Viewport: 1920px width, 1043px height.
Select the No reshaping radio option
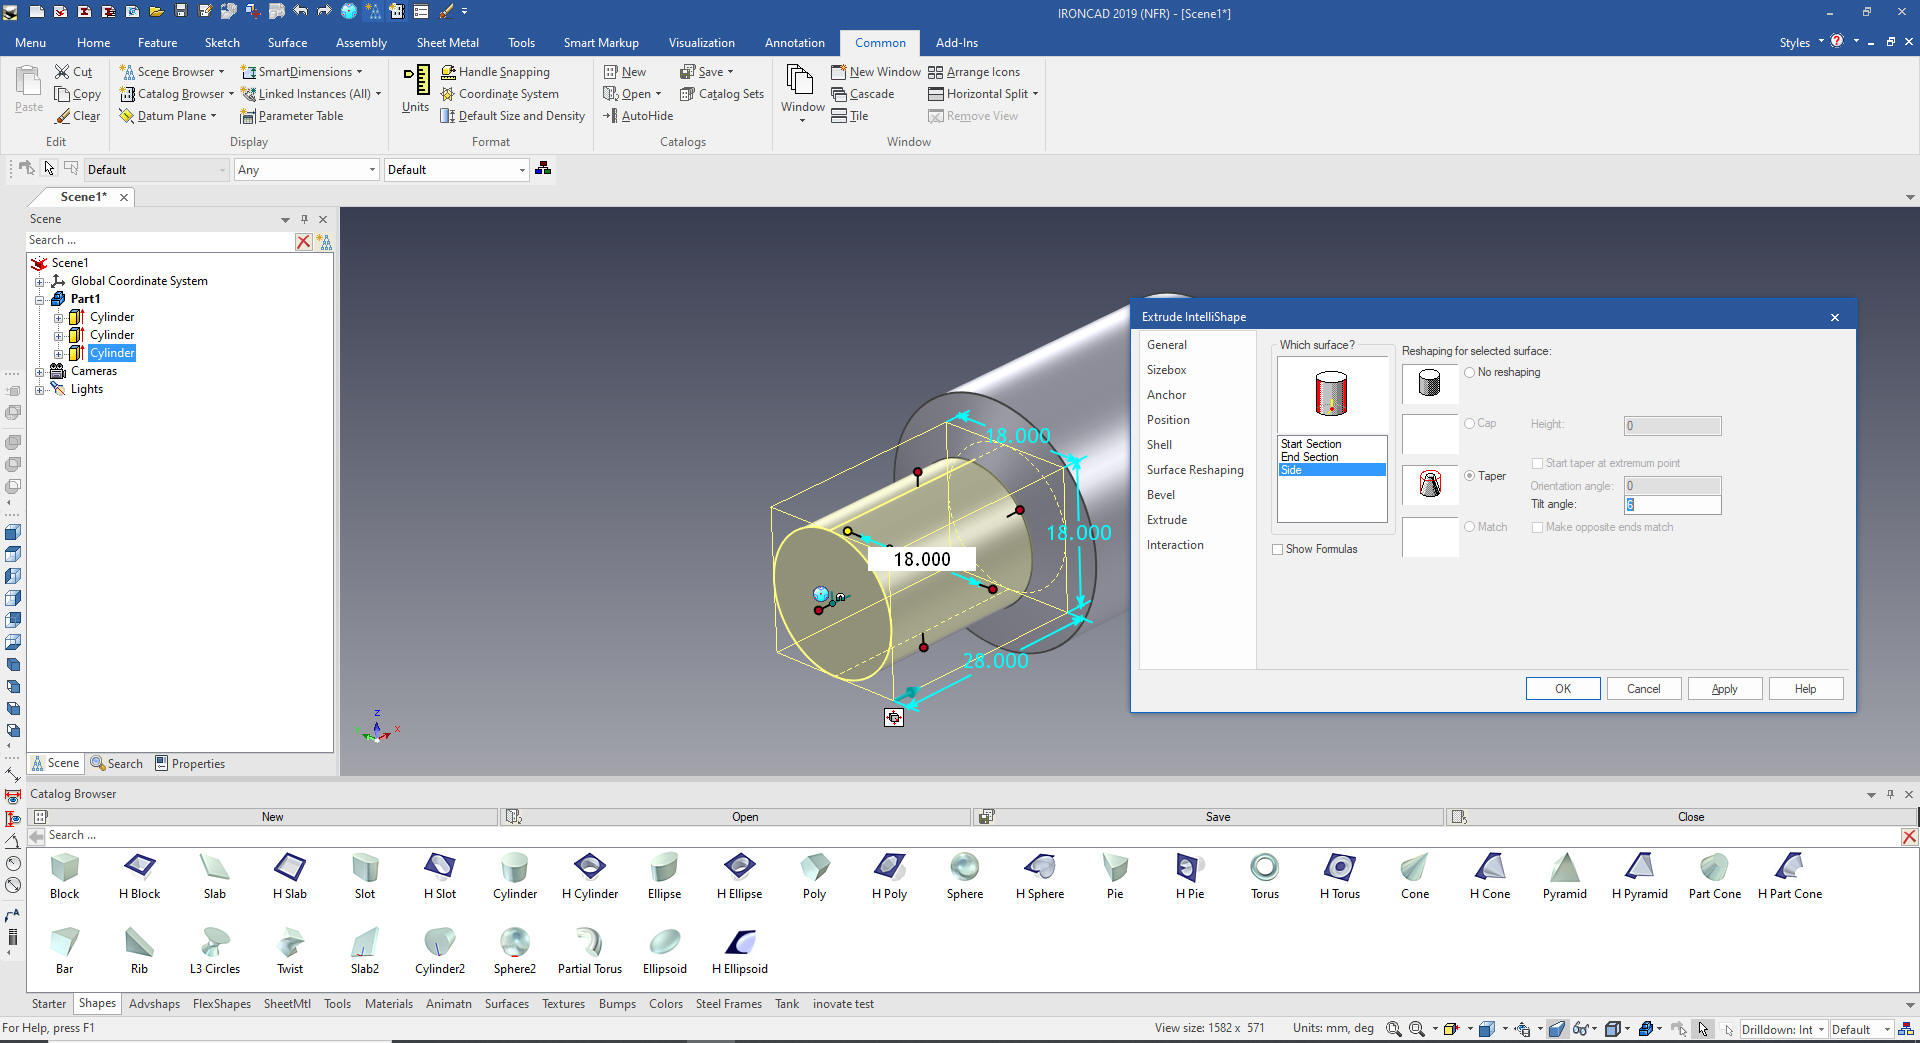pyautogui.click(x=1470, y=372)
